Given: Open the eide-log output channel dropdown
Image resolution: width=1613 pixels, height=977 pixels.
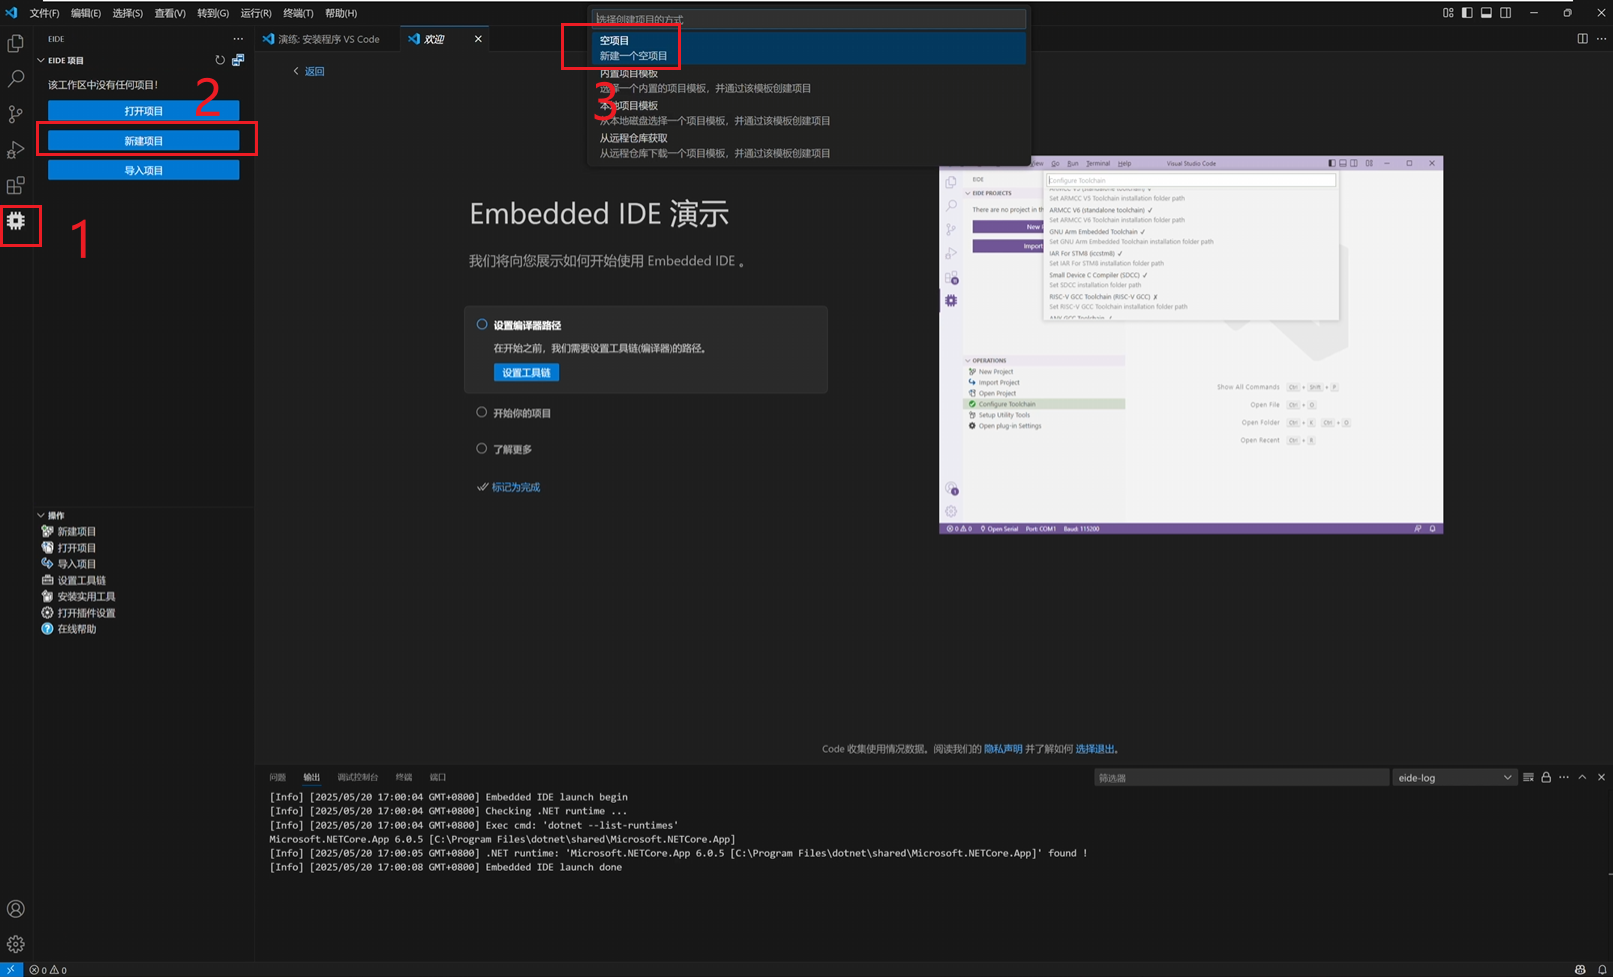Looking at the screenshot, I should (1454, 777).
